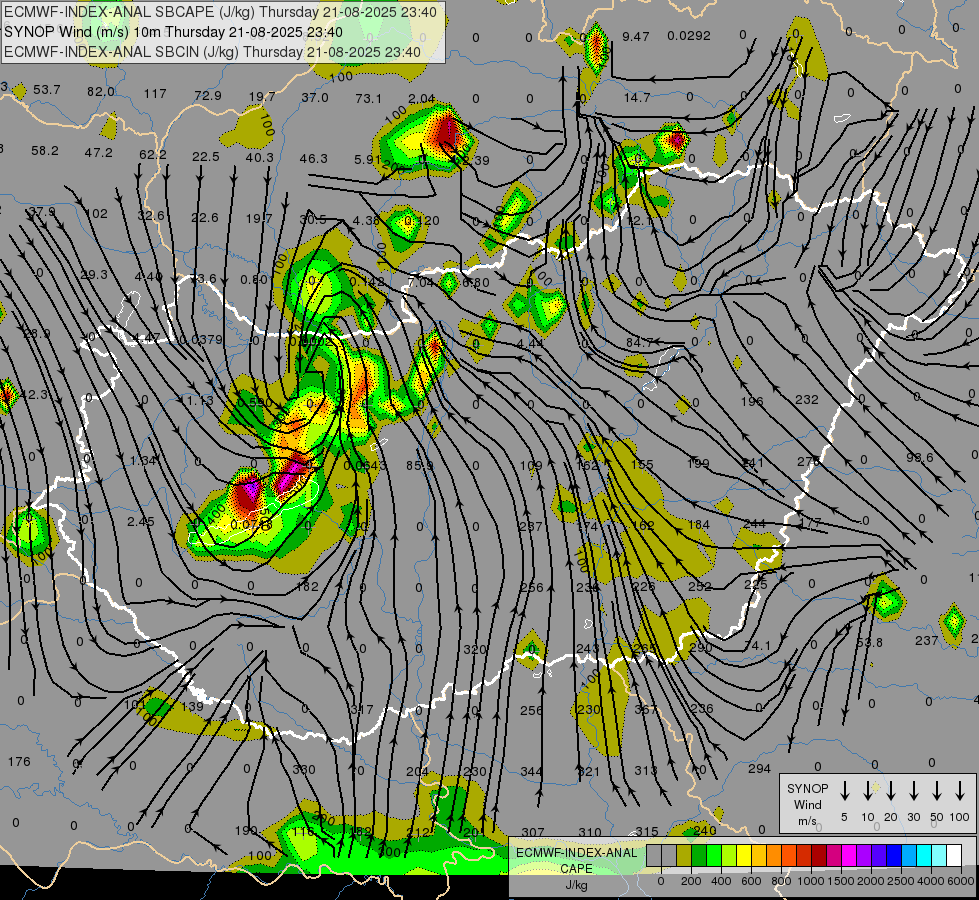The height and width of the screenshot is (900, 979).
Task: Click the '84.7' value on map
Action: [639, 342]
